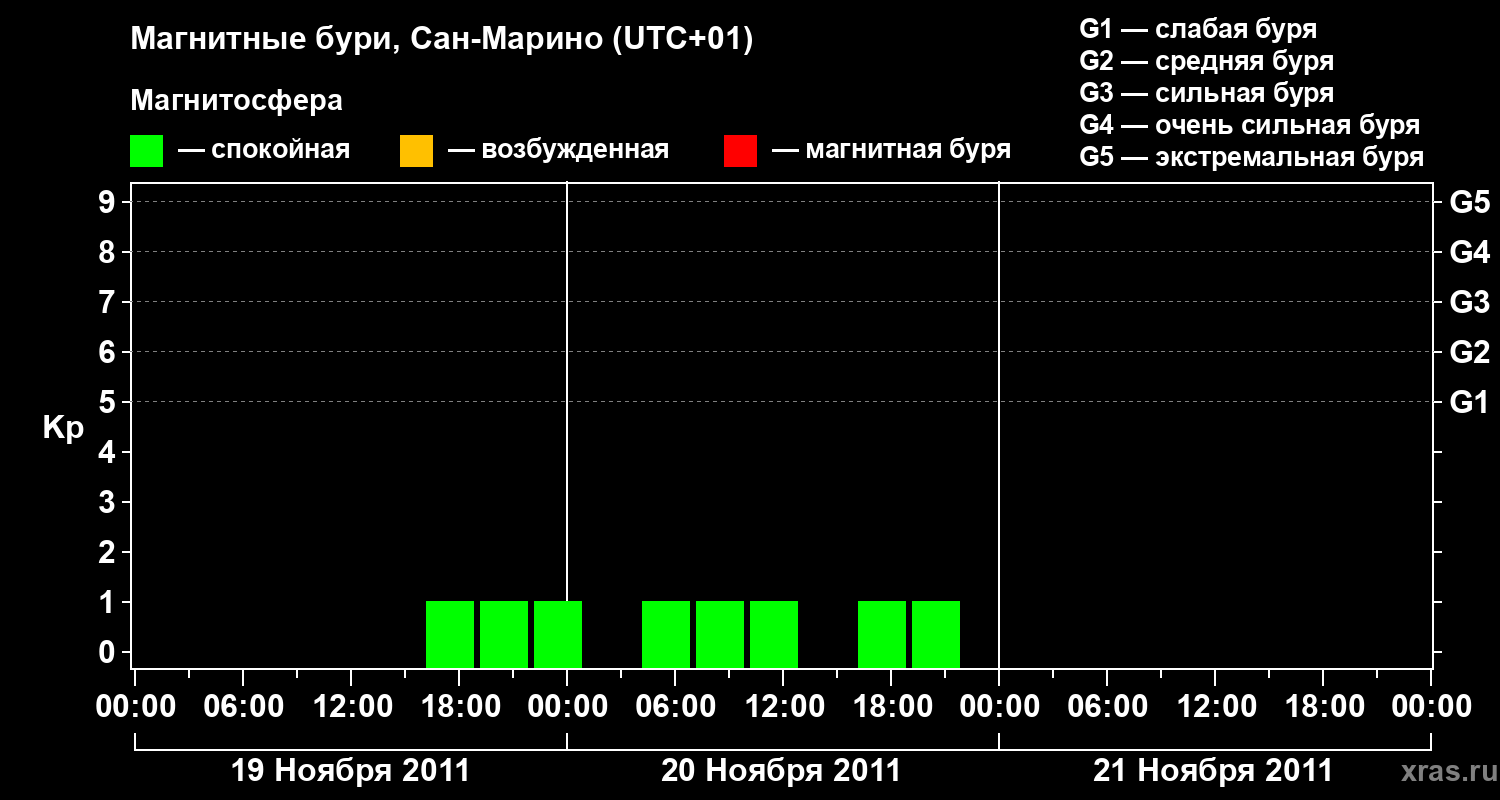This screenshot has height=800, width=1500.
Task: Click the G4 label on right axis
Action: (1470, 252)
